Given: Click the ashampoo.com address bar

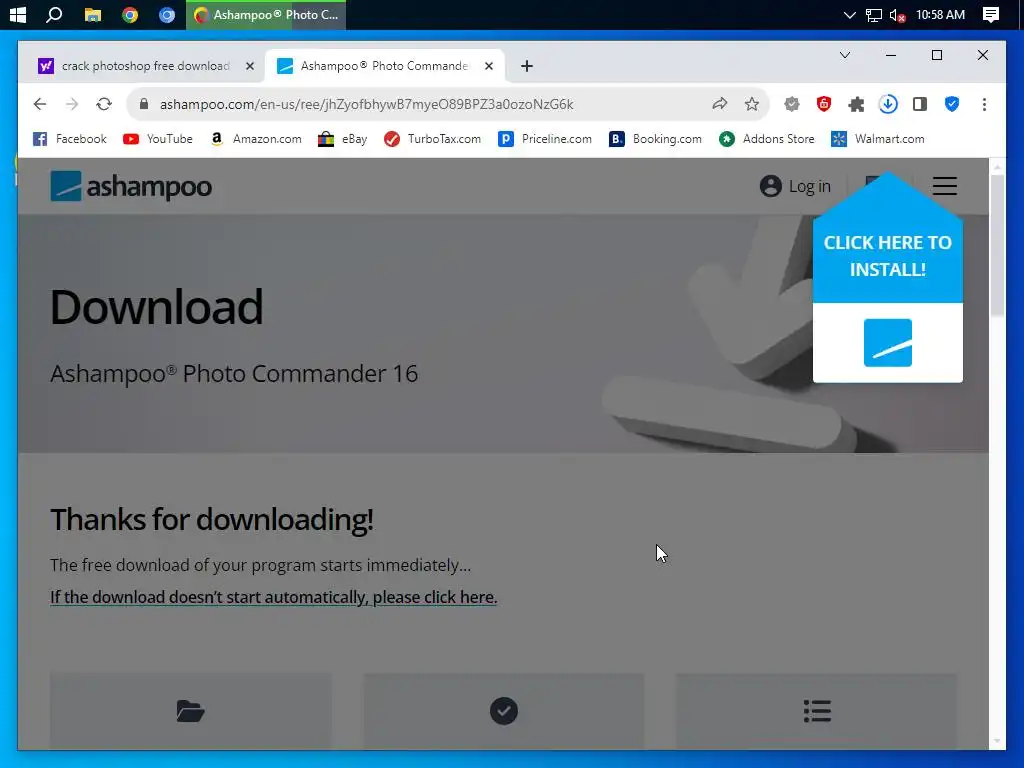Looking at the screenshot, I should point(366,104).
